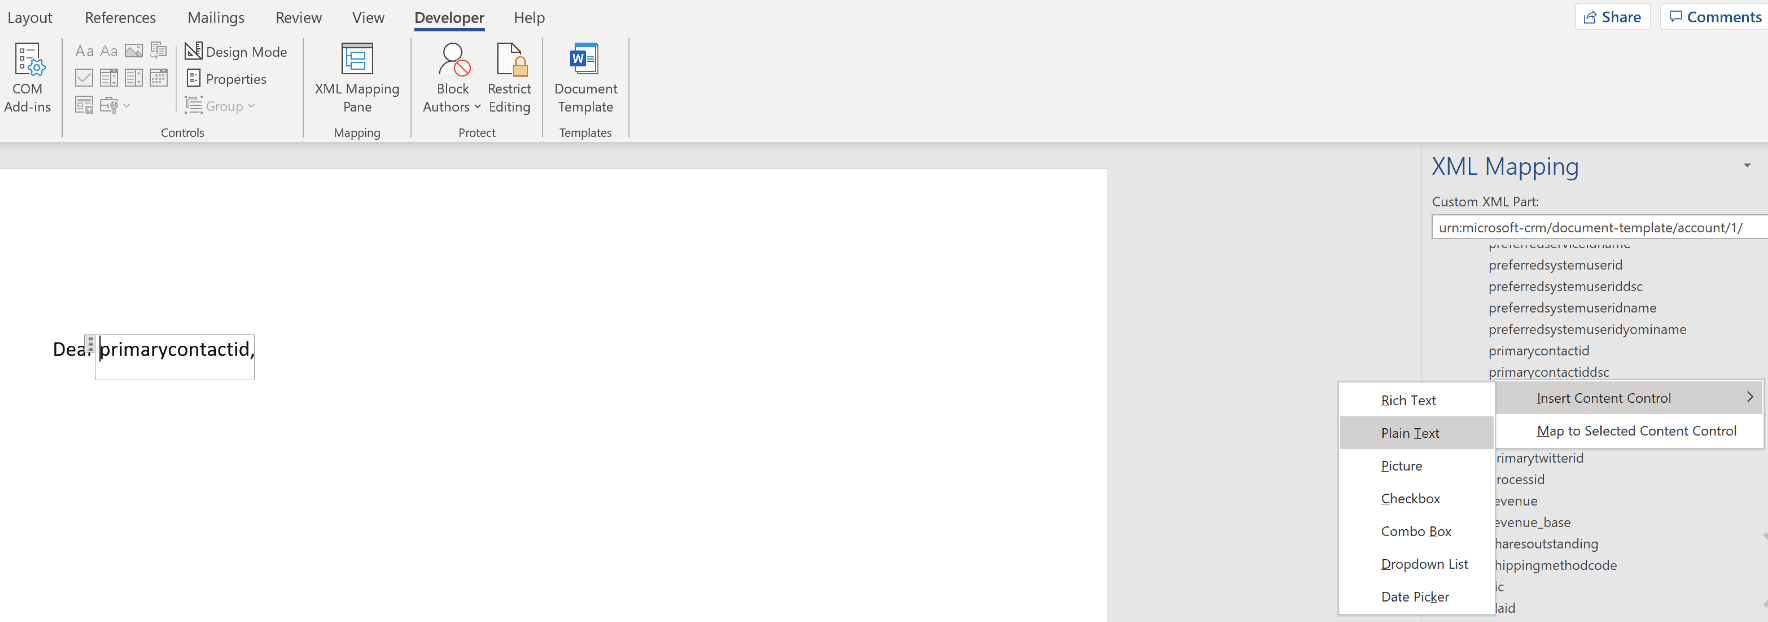Select the preferredsystemuseridyominame XML field
This screenshot has width=1768, height=622.
click(x=1588, y=329)
